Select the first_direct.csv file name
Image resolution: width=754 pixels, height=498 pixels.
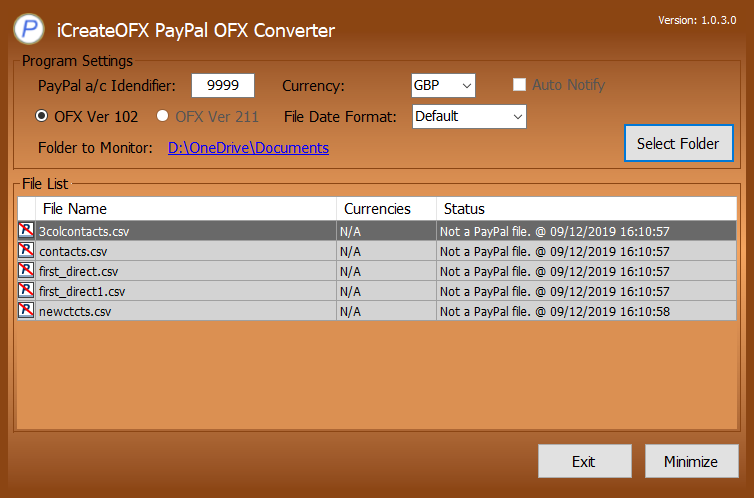coord(78,272)
